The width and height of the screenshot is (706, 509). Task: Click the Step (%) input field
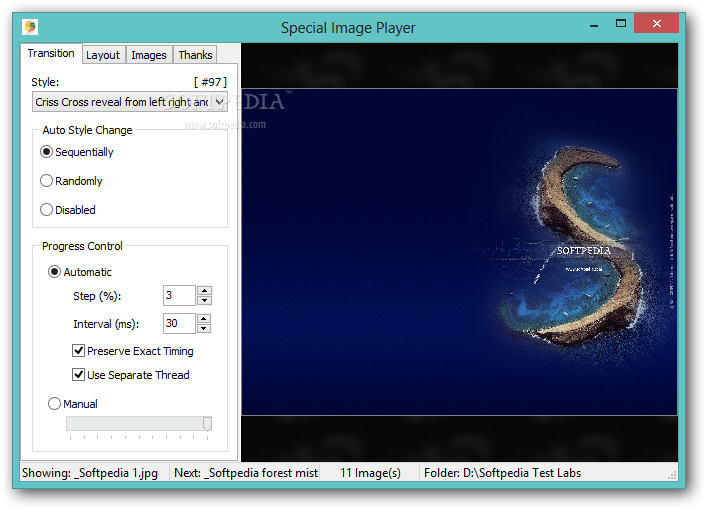(x=179, y=295)
